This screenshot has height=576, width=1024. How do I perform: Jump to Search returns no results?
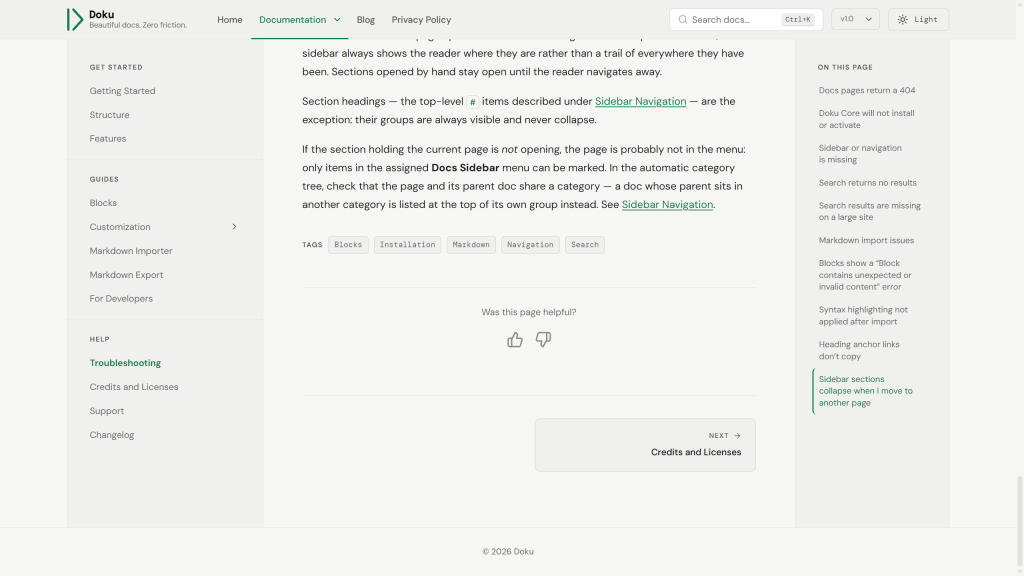pyautogui.click(x=867, y=183)
